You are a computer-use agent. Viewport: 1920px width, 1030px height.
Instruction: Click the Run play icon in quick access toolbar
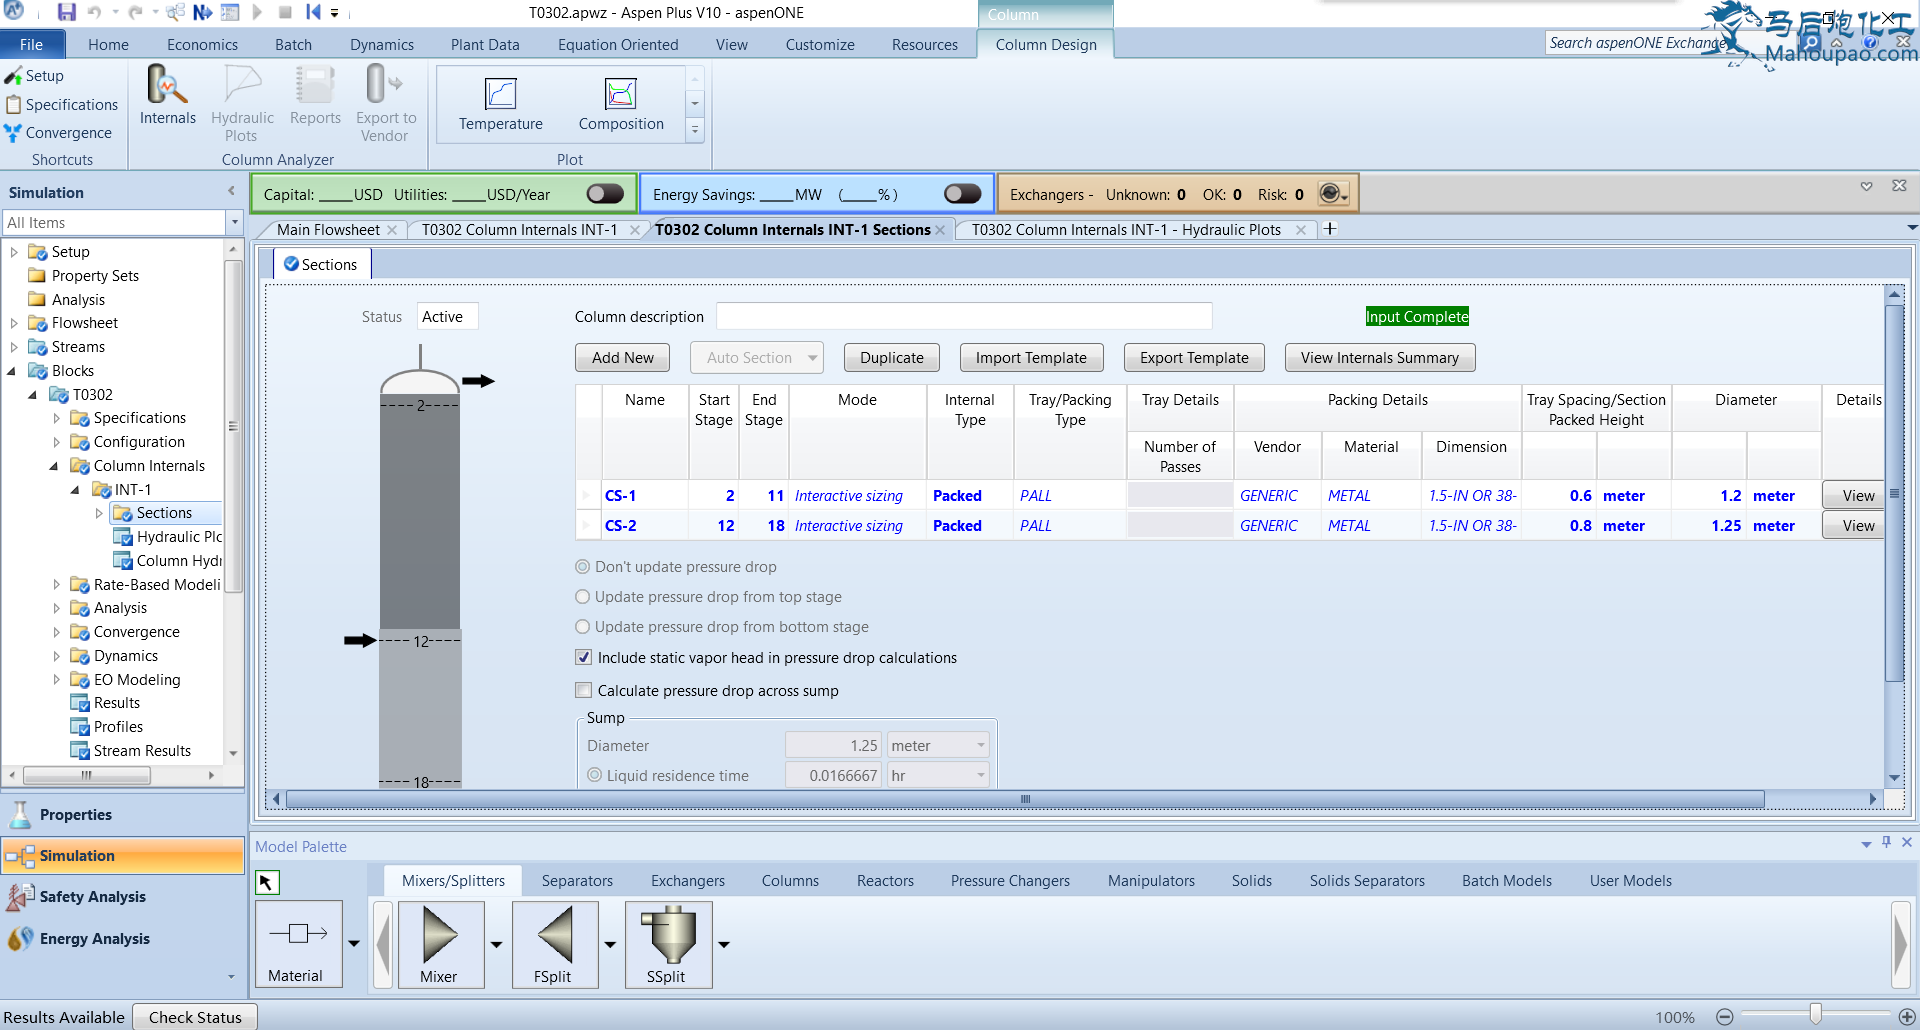[257, 13]
